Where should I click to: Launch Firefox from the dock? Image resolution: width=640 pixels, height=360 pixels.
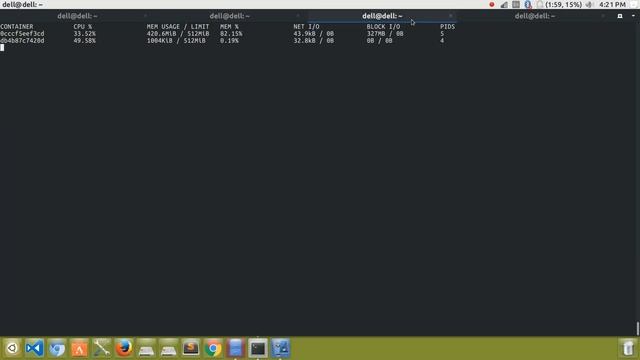[124, 348]
